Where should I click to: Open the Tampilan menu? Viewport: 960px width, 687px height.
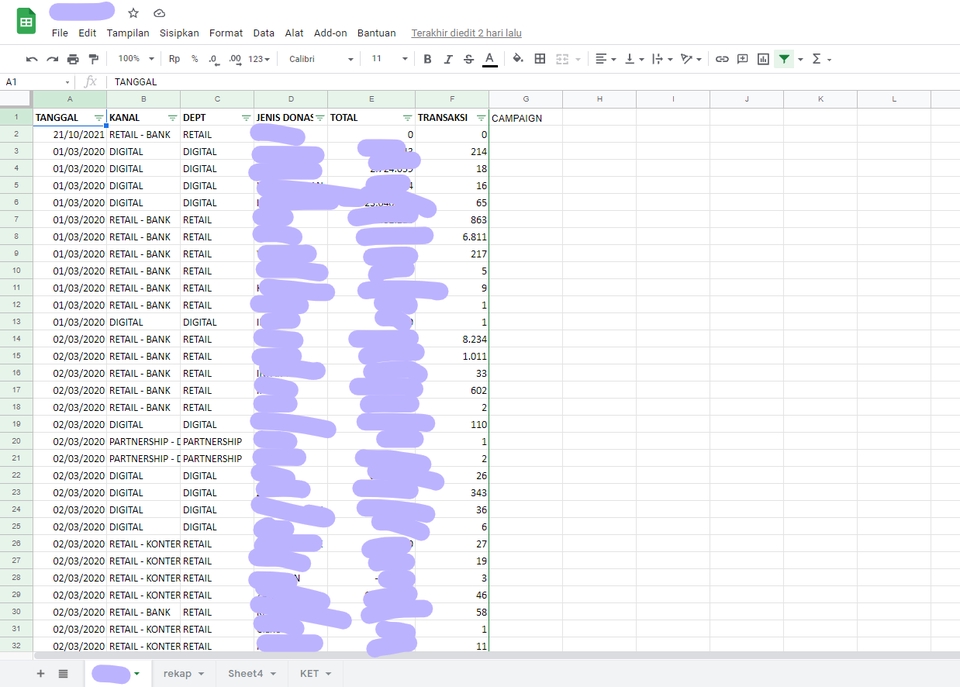pyautogui.click(x=128, y=33)
